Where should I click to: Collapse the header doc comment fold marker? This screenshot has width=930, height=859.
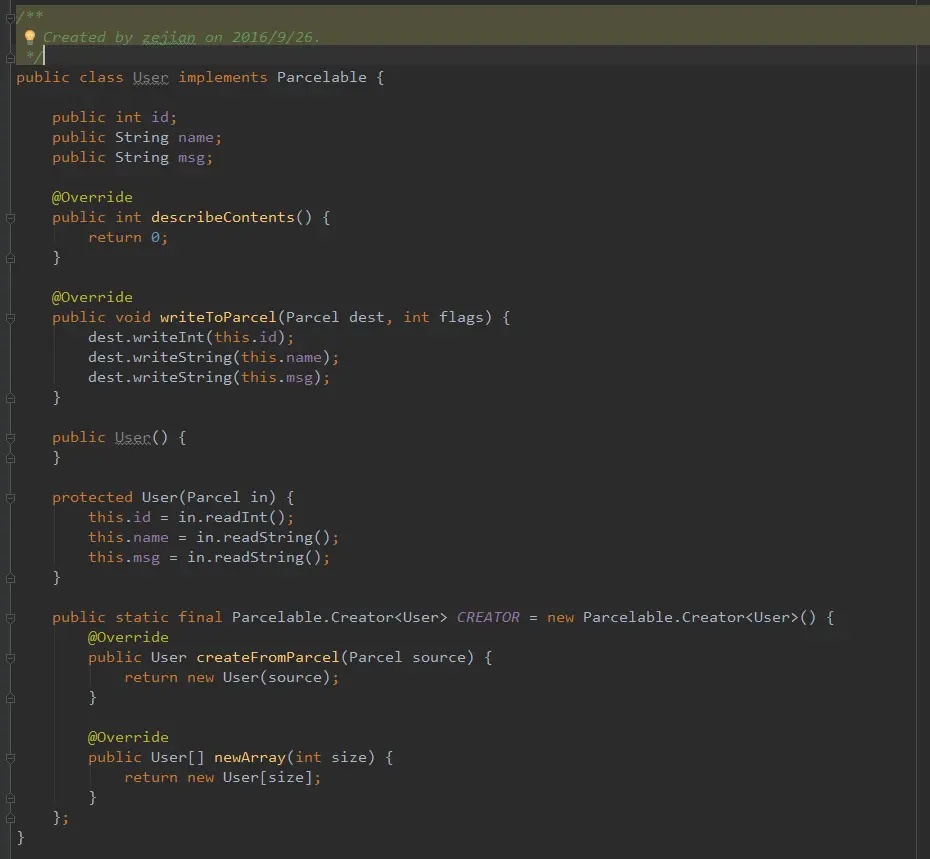tap(10, 18)
